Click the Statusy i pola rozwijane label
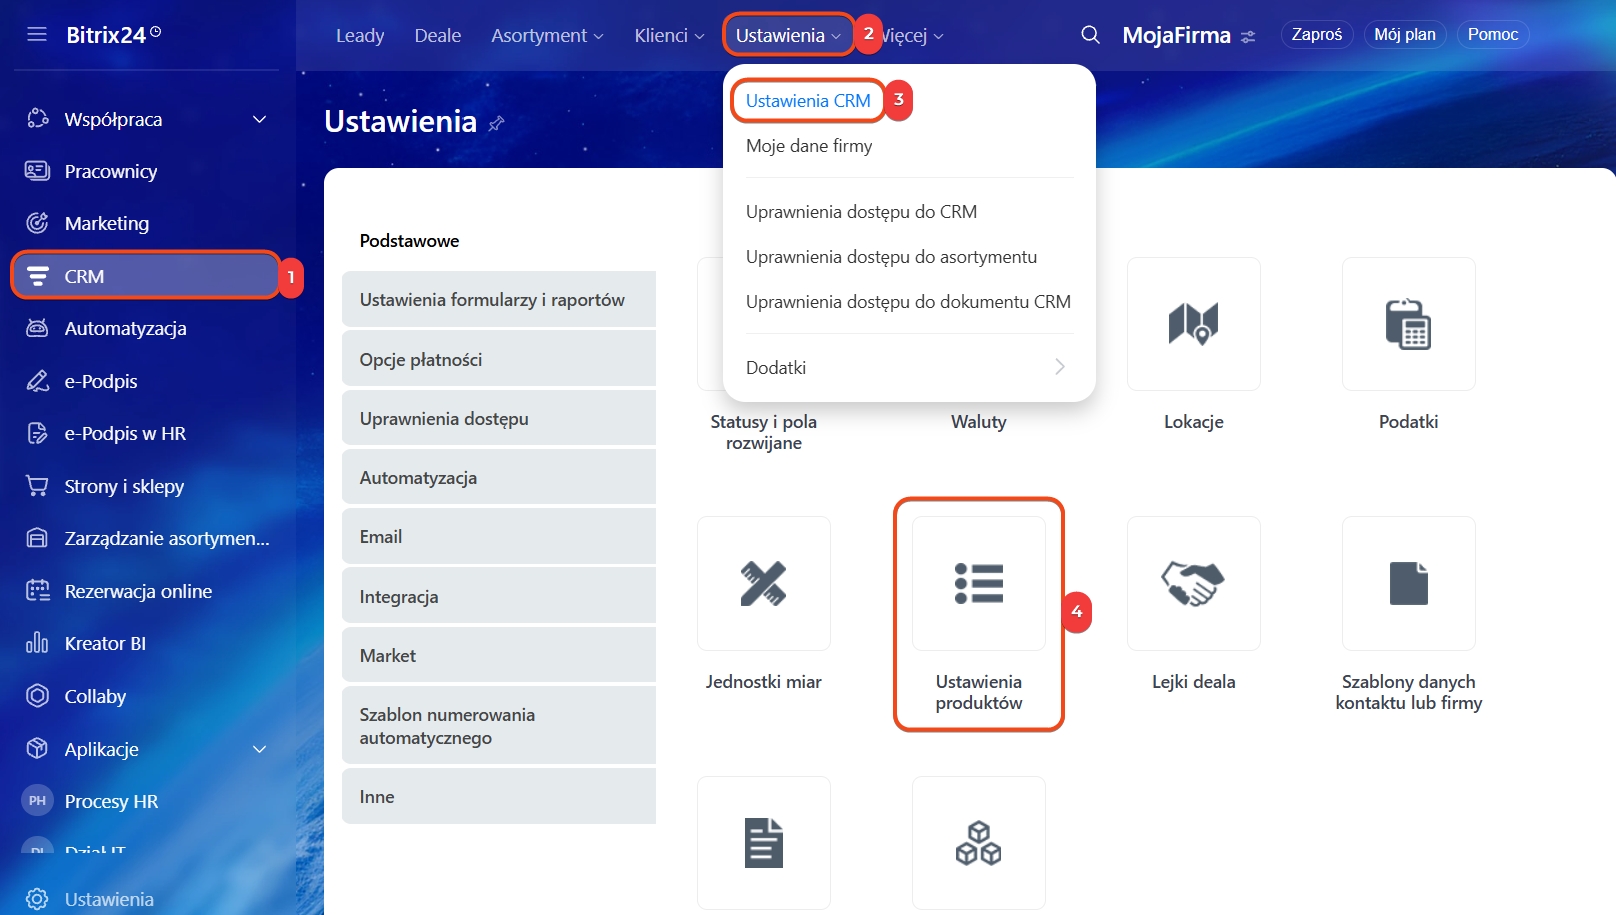The width and height of the screenshot is (1616, 915). [x=764, y=432]
